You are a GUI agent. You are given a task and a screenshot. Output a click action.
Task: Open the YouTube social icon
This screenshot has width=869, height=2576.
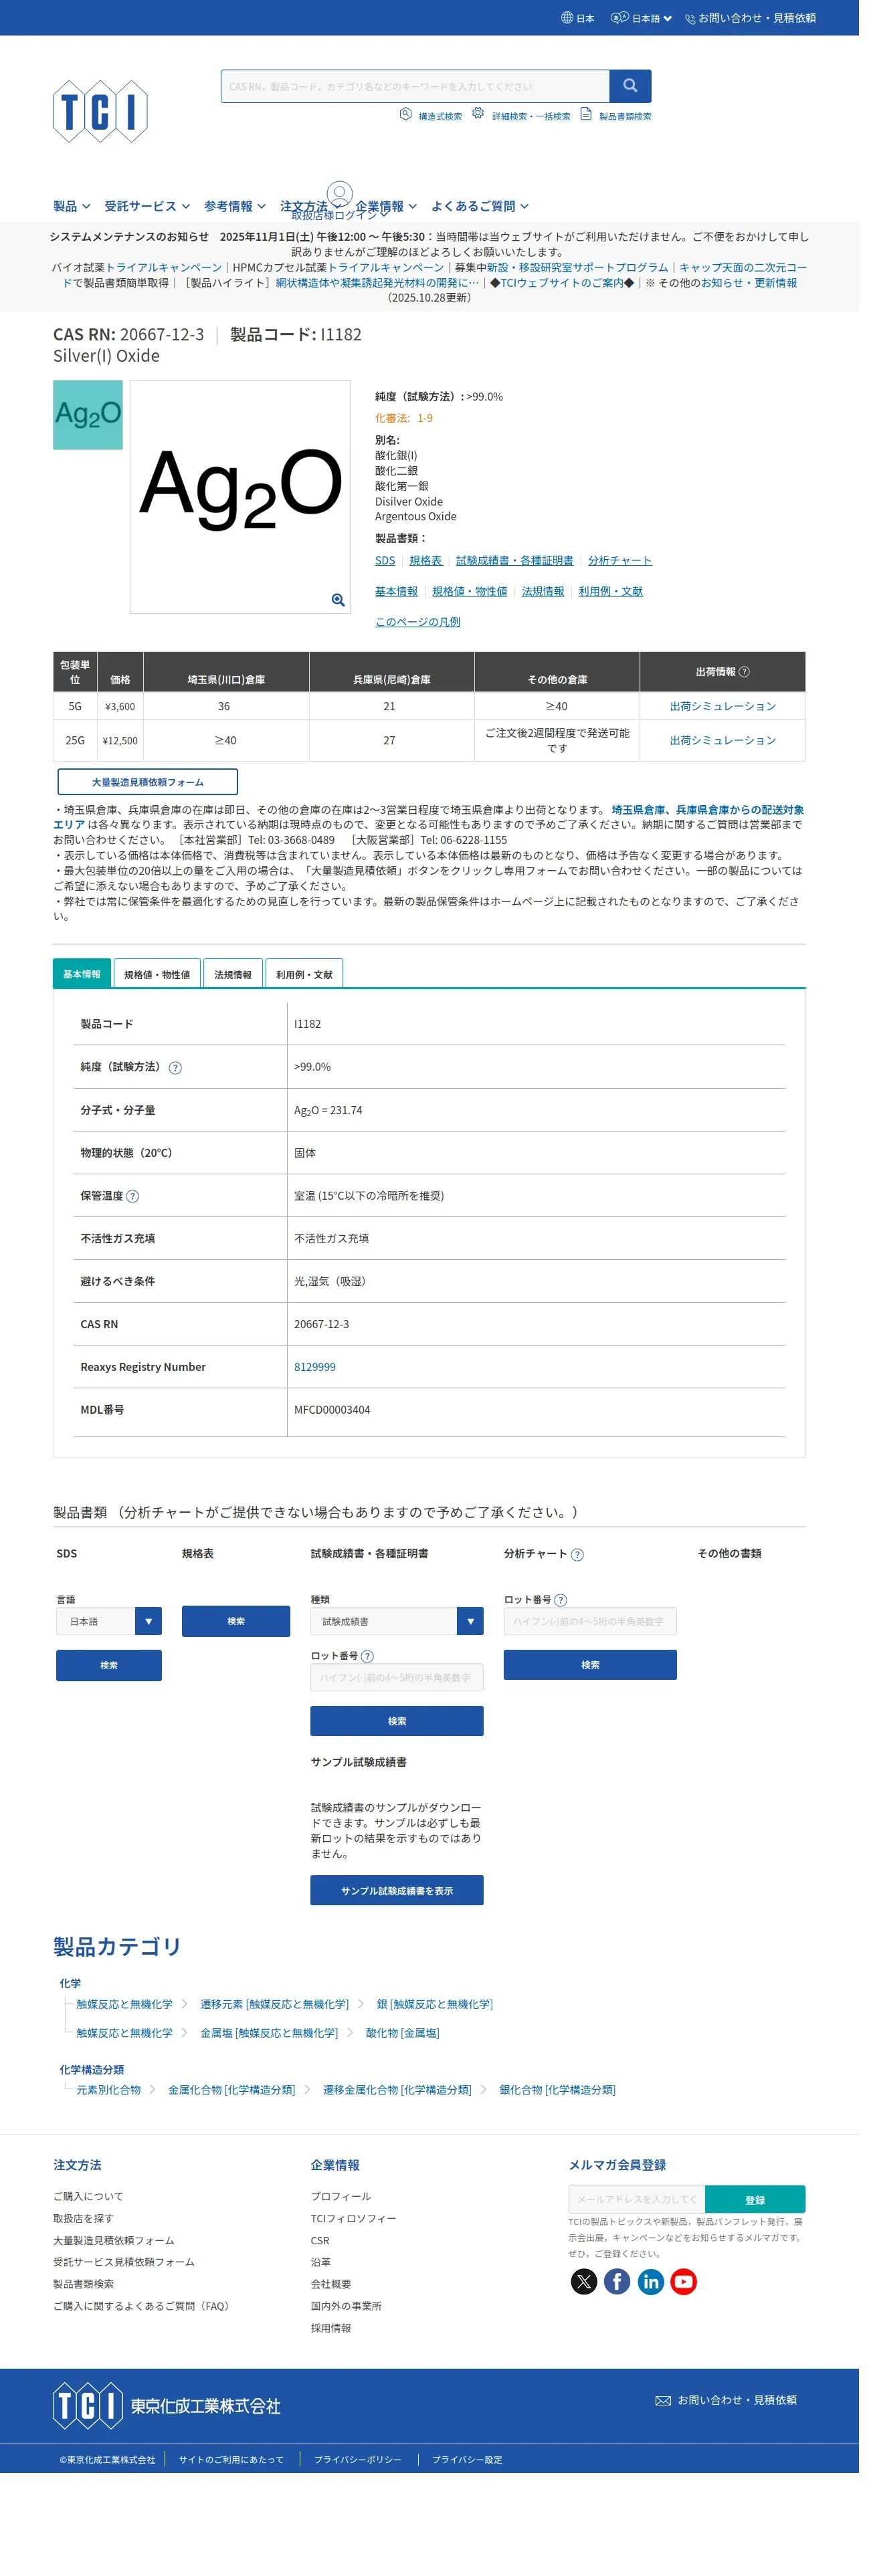pos(684,2281)
